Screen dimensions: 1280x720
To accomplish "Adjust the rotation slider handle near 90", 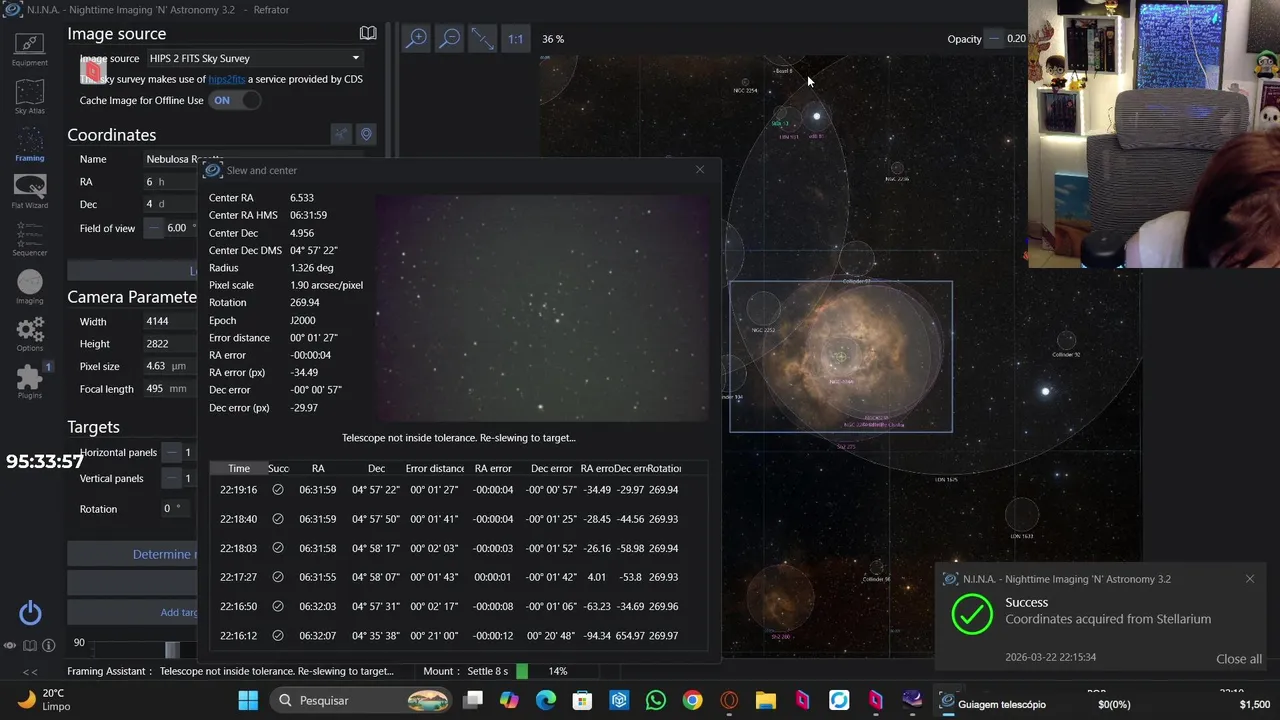I will click(172, 650).
